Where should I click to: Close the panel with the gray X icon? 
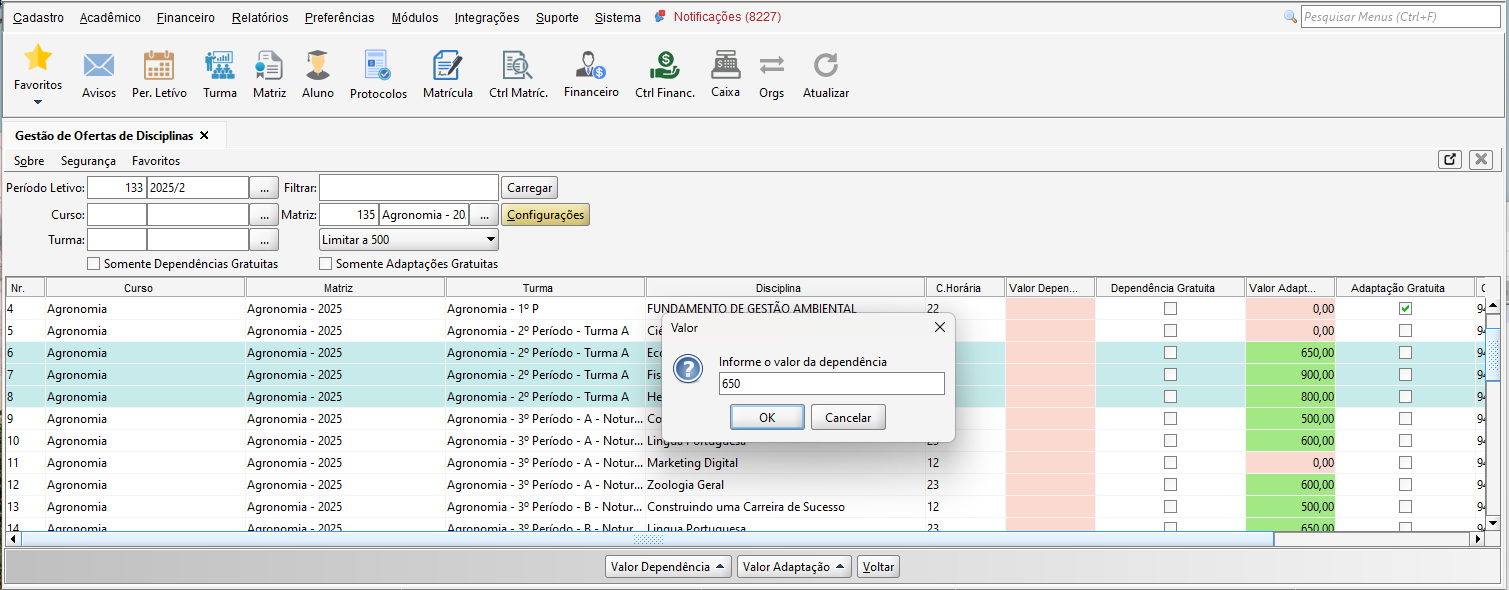1481,160
